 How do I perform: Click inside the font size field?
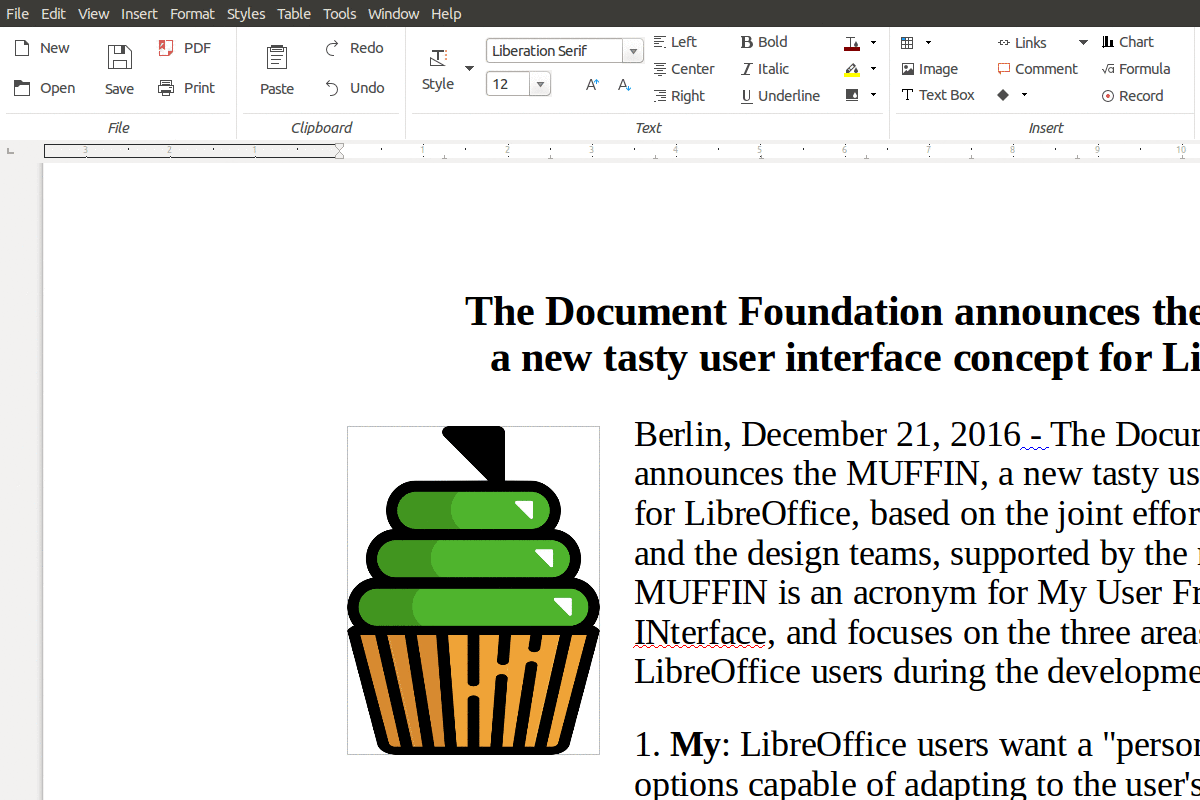508,84
